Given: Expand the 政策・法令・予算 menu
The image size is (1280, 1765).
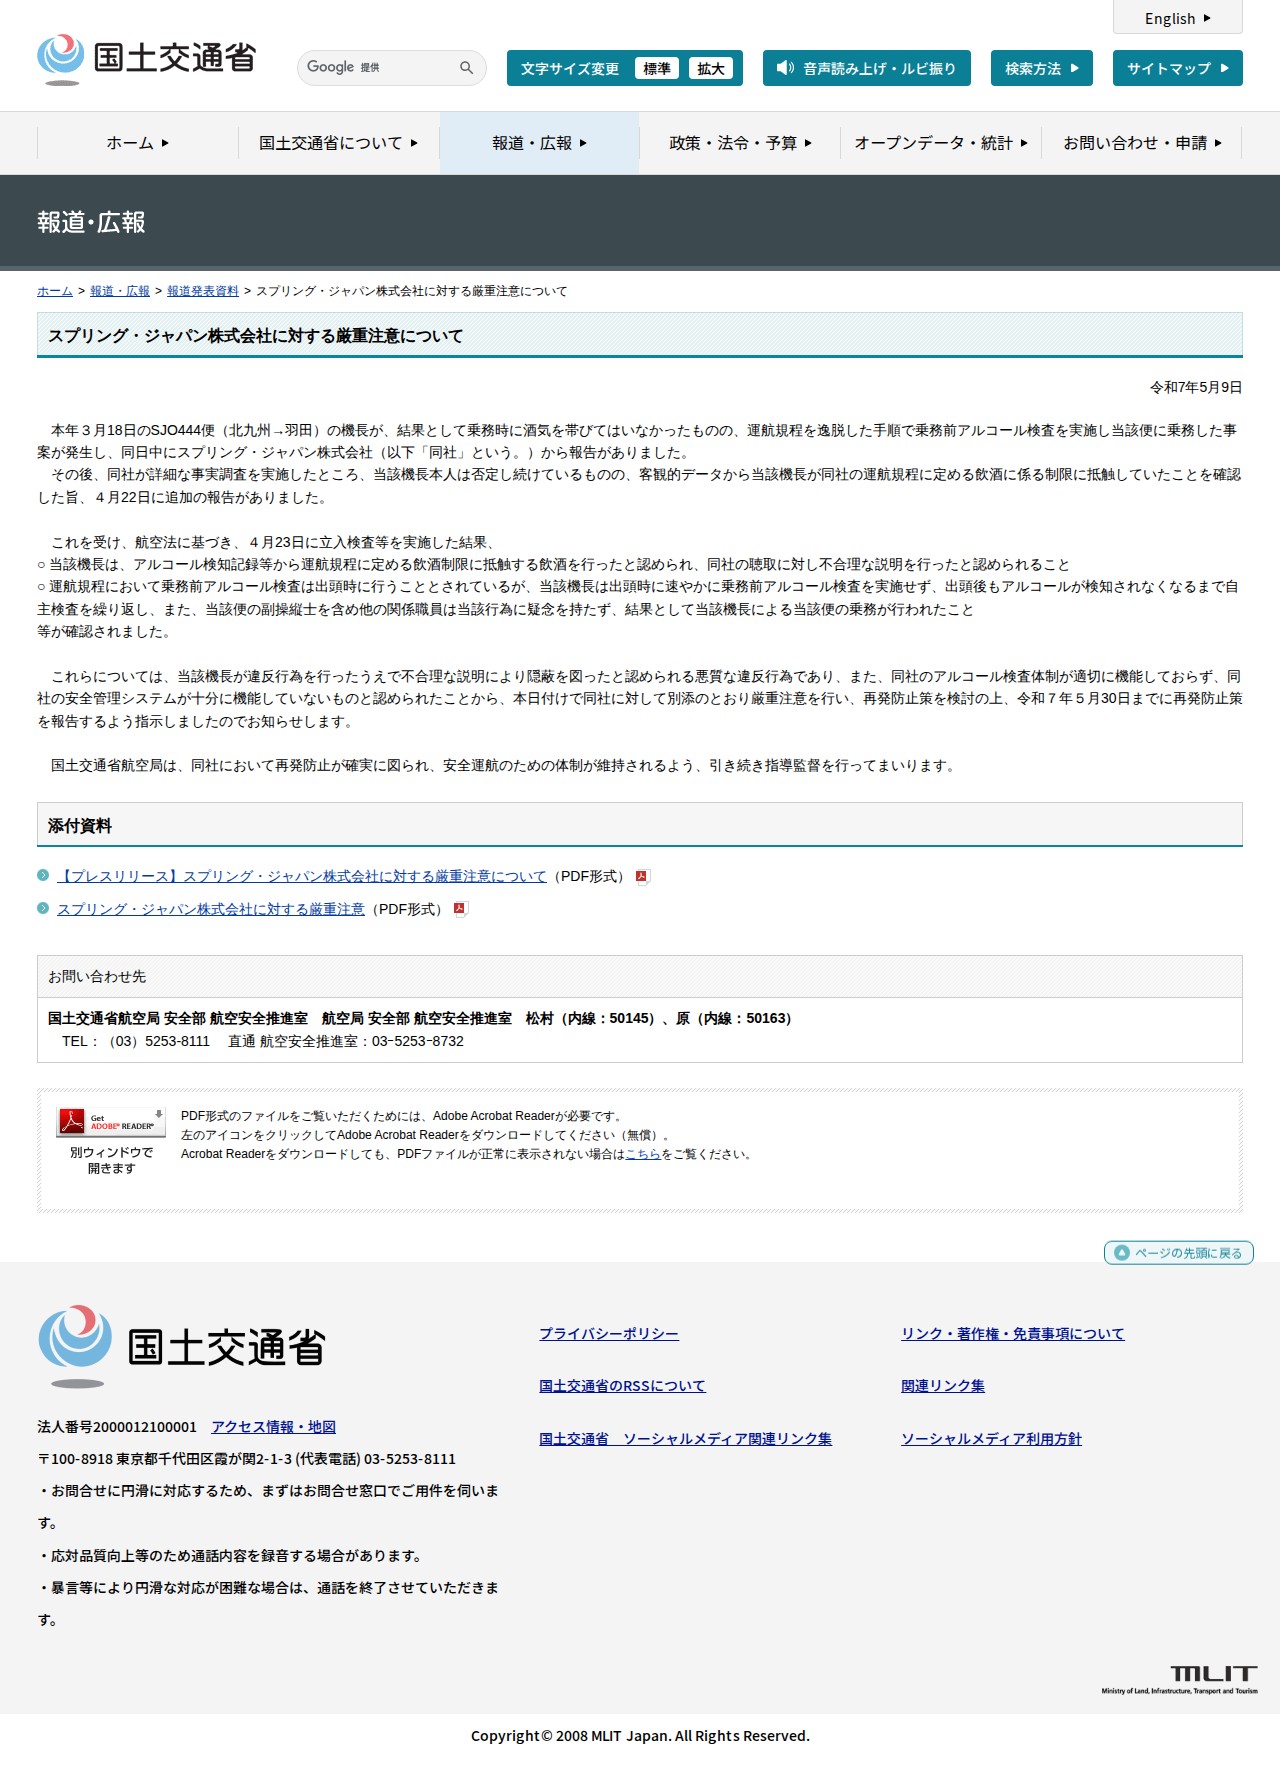Looking at the screenshot, I should 740,143.
